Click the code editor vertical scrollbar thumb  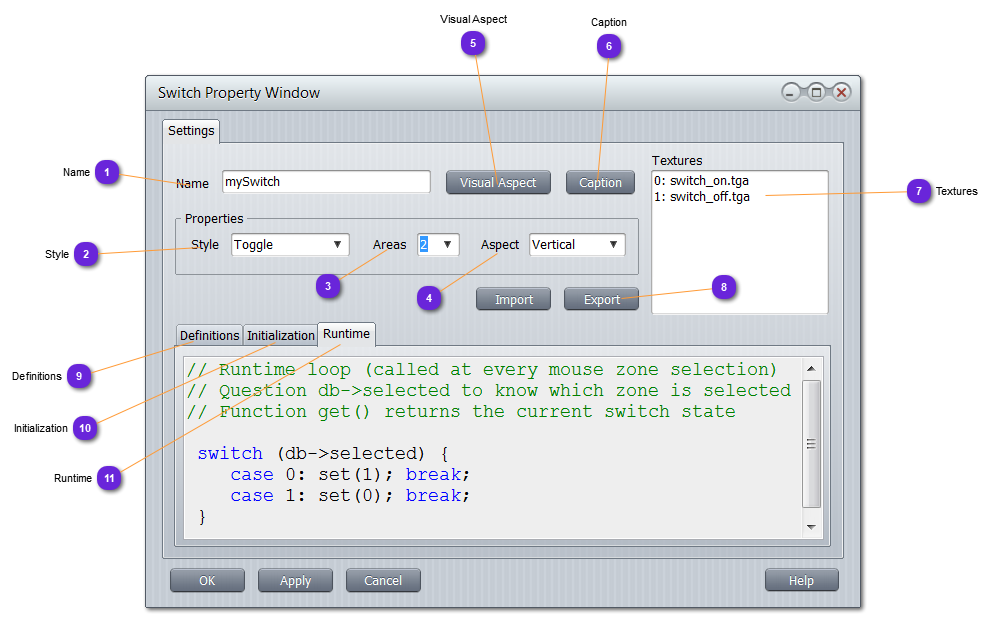[x=811, y=443]
